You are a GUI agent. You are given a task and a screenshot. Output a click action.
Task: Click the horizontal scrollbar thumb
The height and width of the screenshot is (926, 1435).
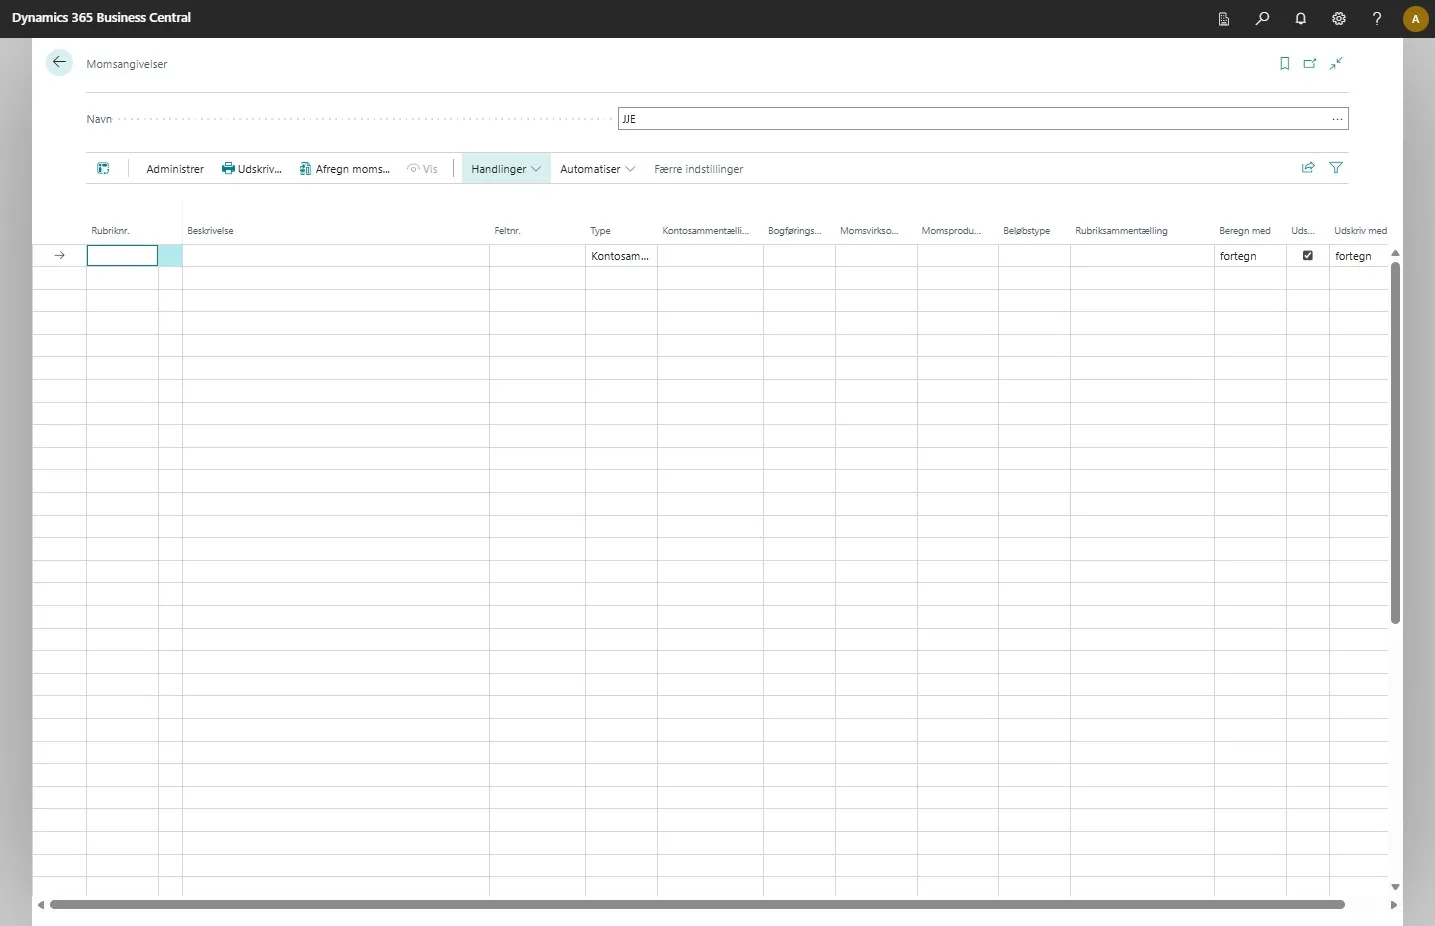697,905
